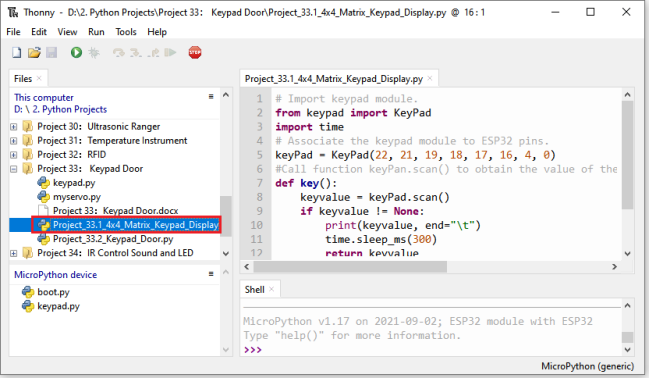Click the red Stop/Restart backend icon
Image resolution: width=649 pixels, height=378 pixels.
pyautogui.click(x=195, y=53)
